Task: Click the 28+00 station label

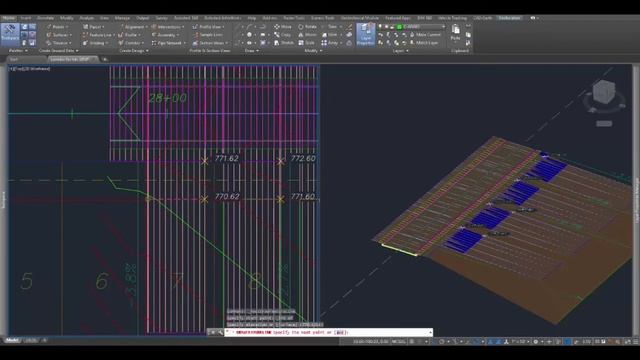Action: coord(168,98)
